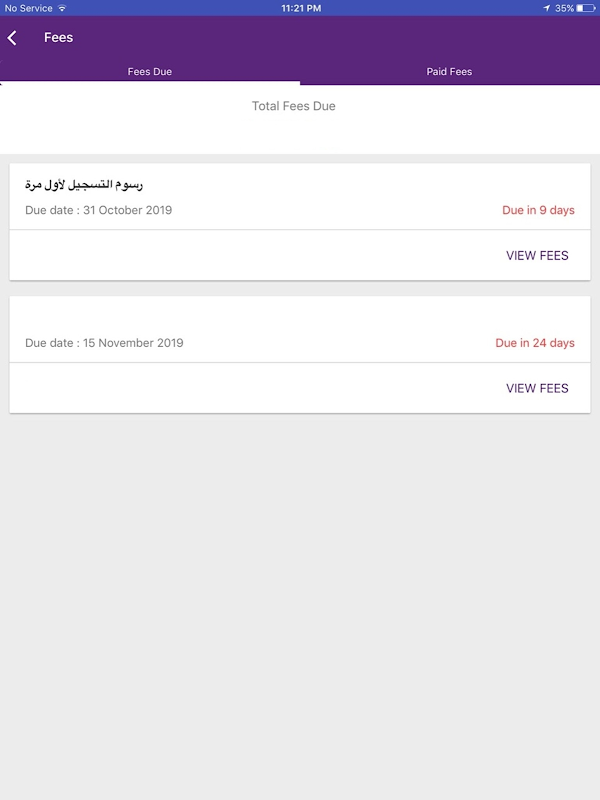Tap the 11:21 PM clock

(x=301, y=8)
